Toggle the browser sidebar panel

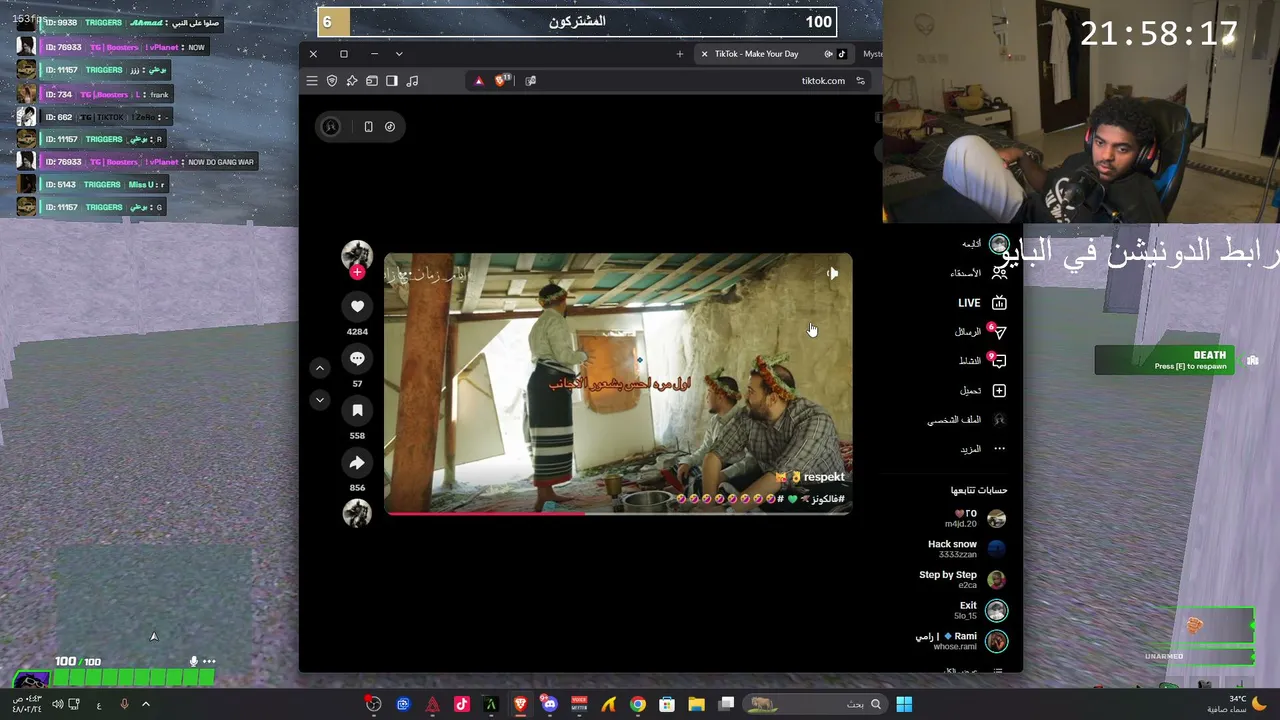tap(392, 81)
